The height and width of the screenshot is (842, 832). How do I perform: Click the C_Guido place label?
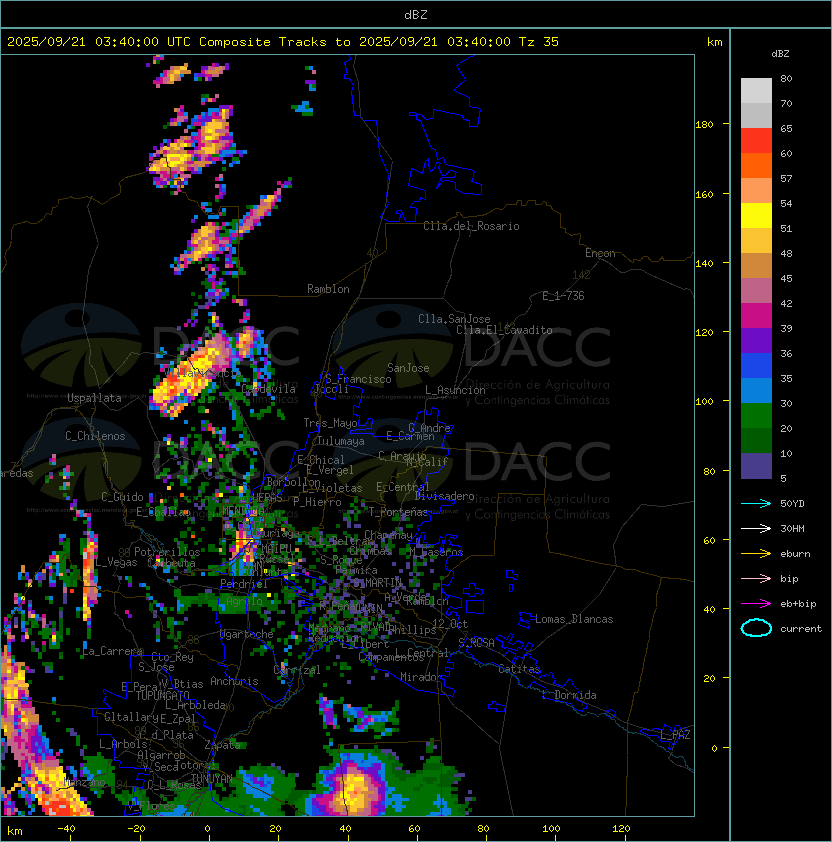pos(122,497)
